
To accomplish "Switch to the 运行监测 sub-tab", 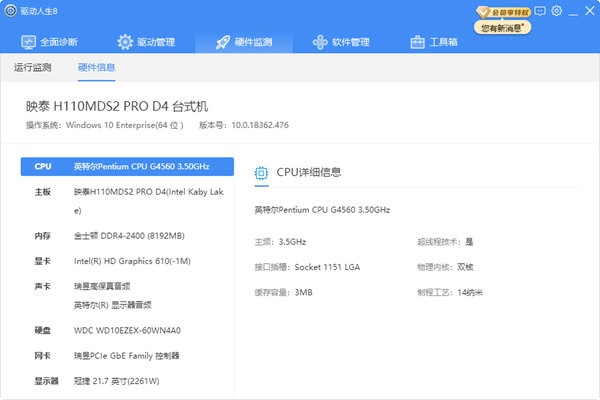I will 33,68.
